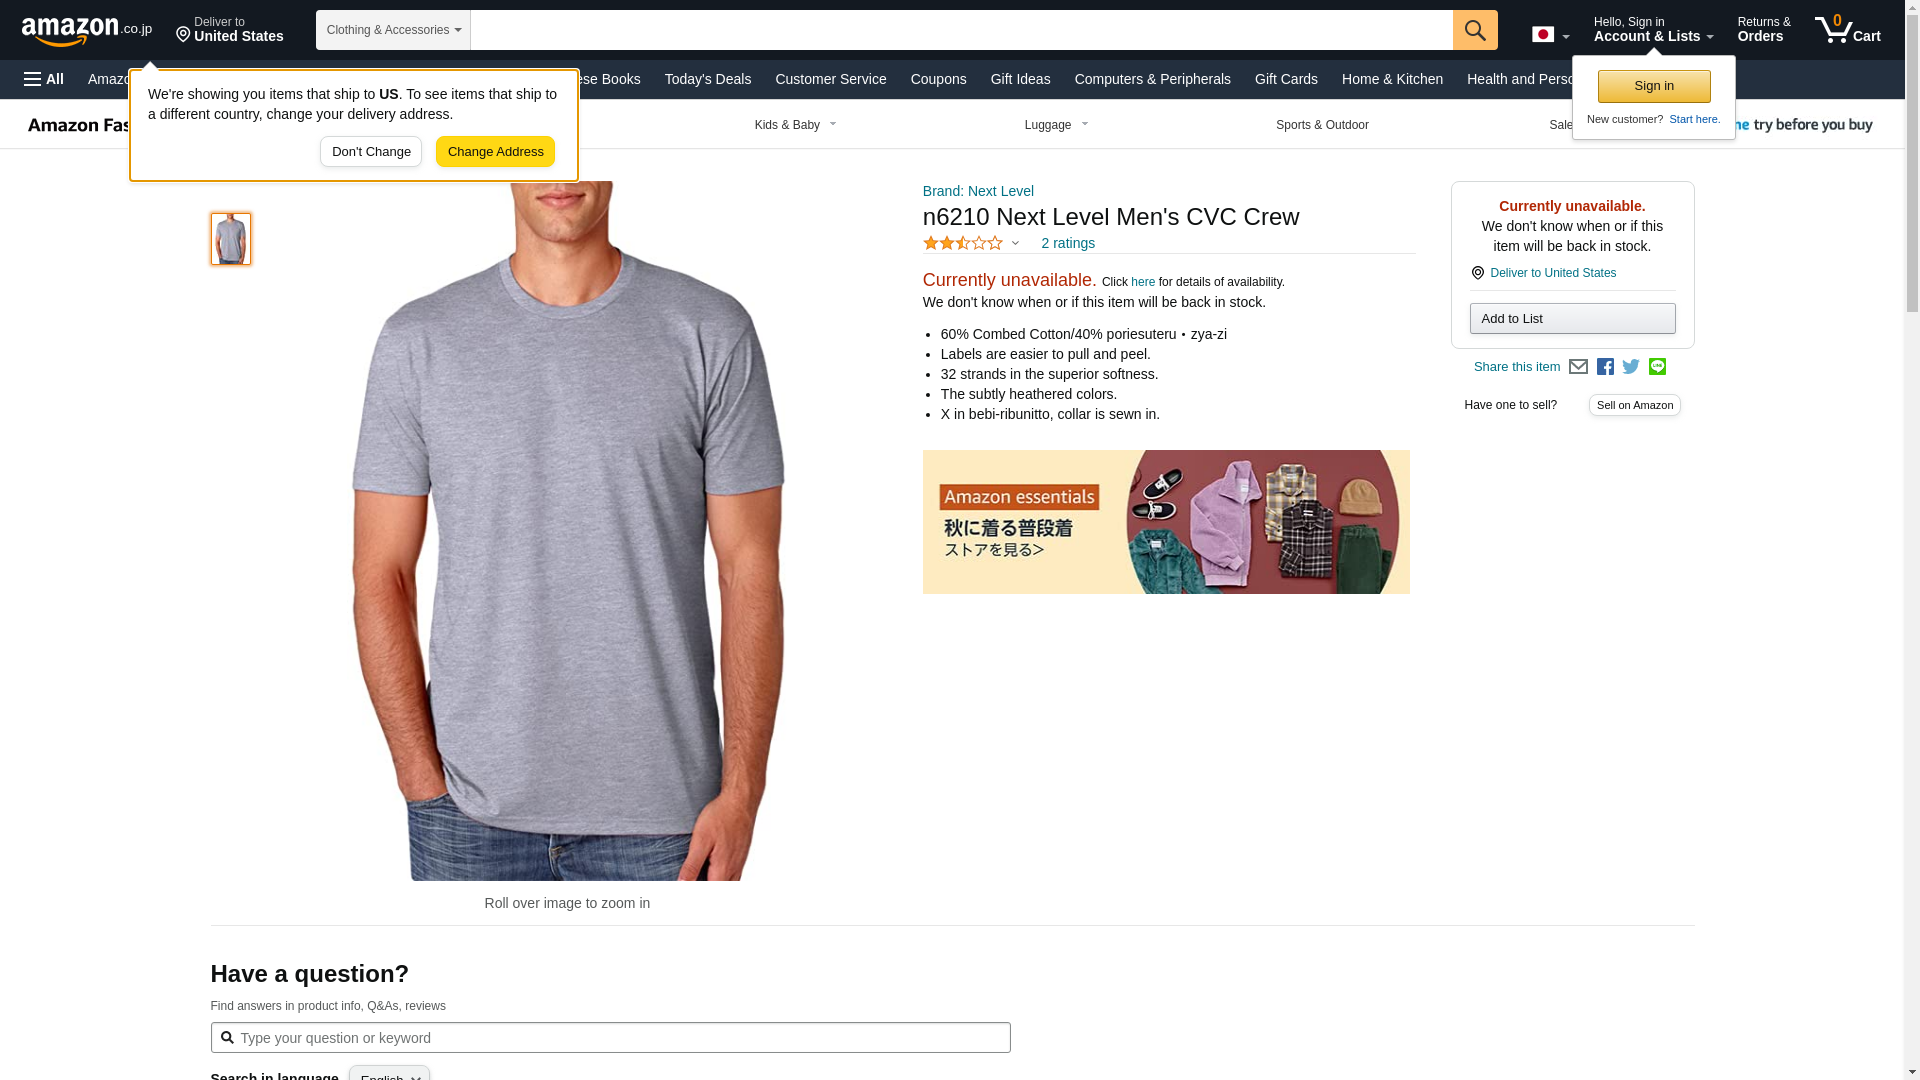Open the All hamburger menu
Viewport: 1920px width, 1080px height.
pos(44,79)
